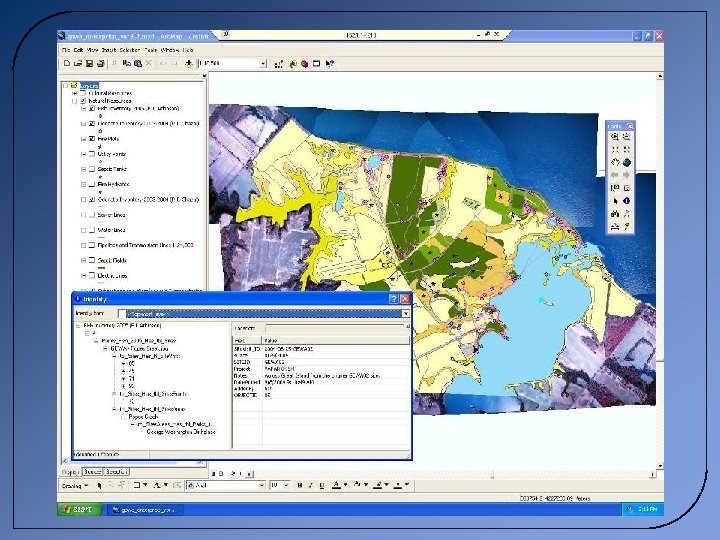Click the Full Extent globe icon
This screenshot has width=720, height=540.
tap(626, 163)
